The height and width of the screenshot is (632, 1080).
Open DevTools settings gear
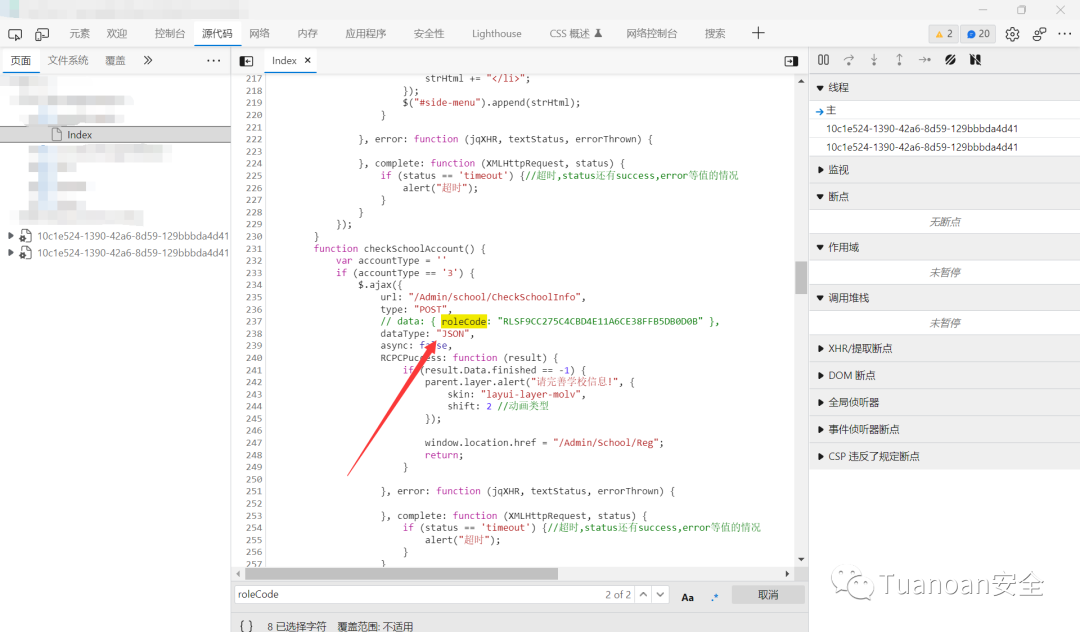pyautogui.click(x=1012, y=34)
